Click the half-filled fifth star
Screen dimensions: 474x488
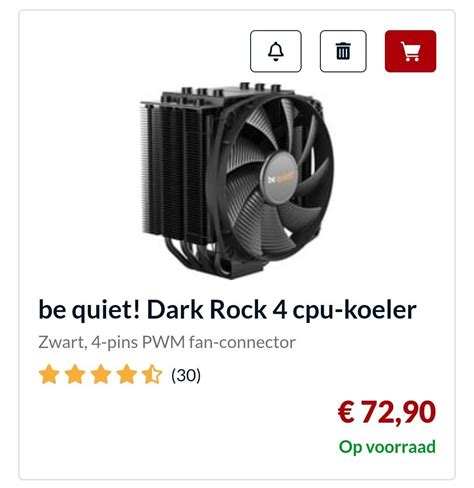(x=152, y=375)
